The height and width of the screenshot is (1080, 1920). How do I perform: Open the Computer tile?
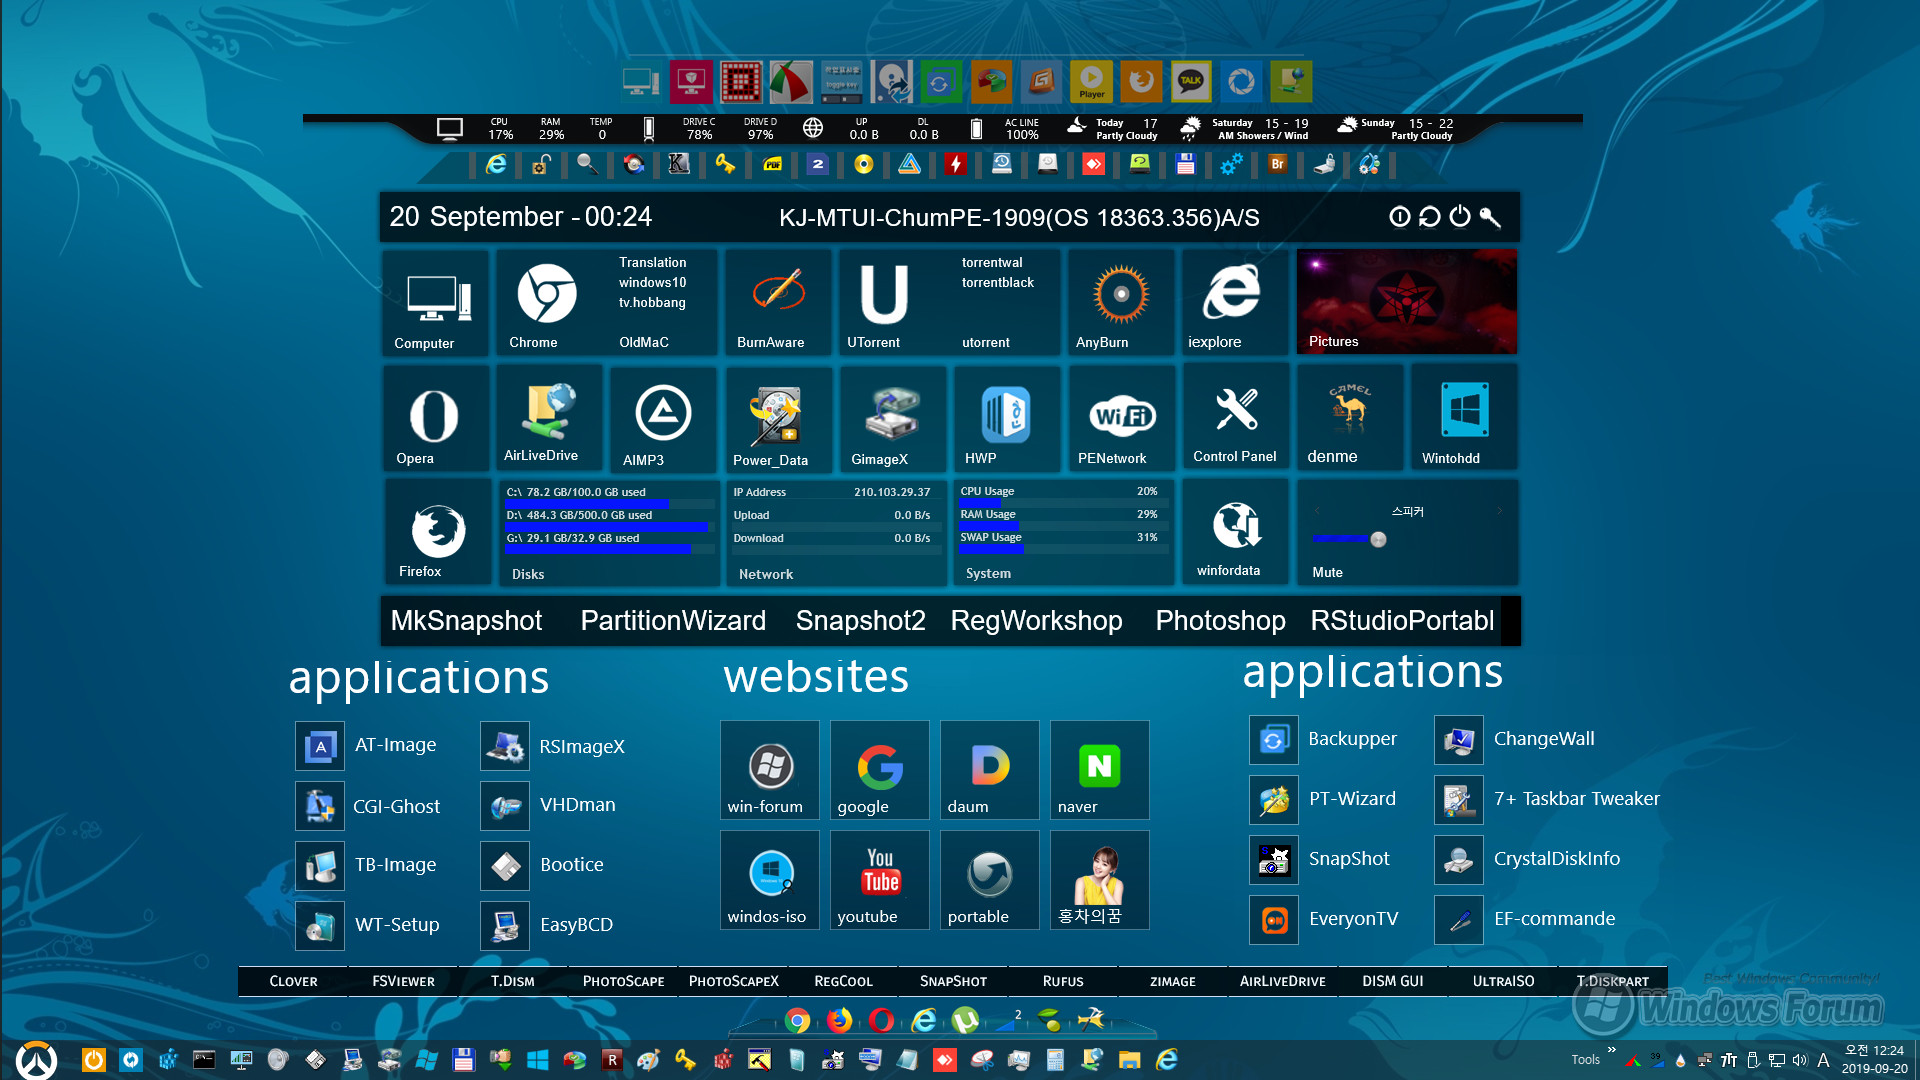coord(435,302)
